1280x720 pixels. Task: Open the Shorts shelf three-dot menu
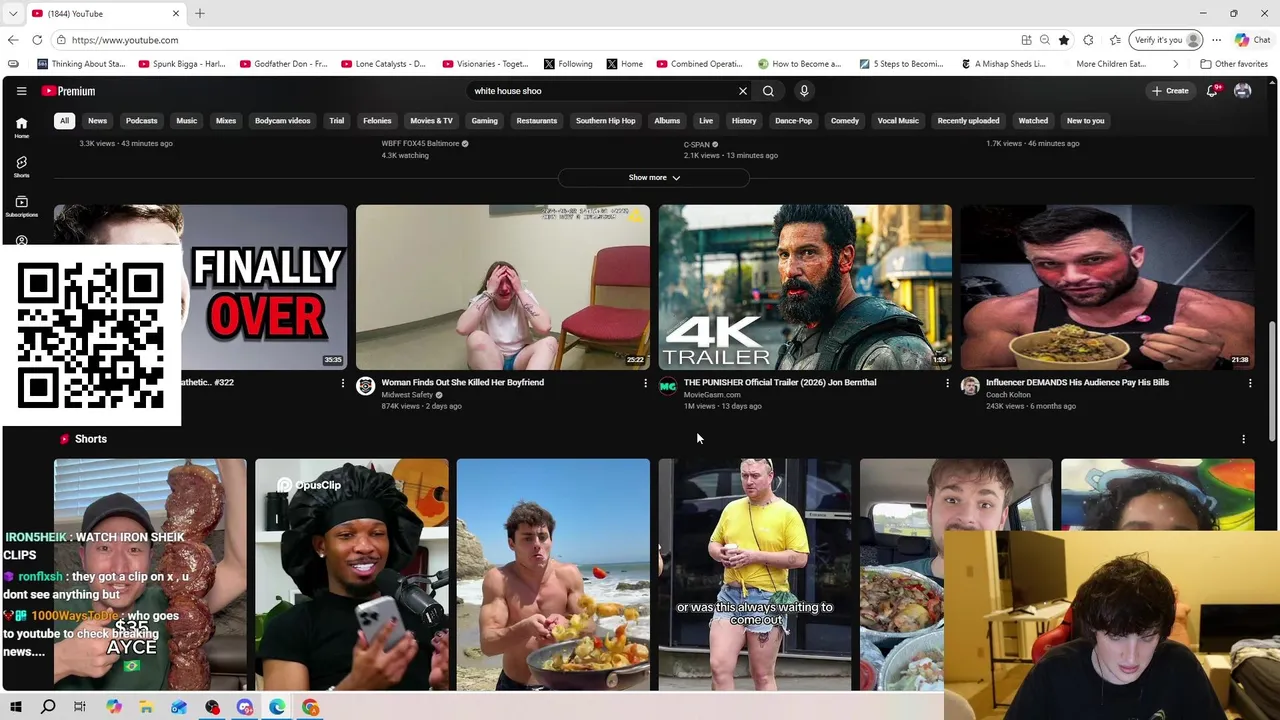tap(1243, 439)
